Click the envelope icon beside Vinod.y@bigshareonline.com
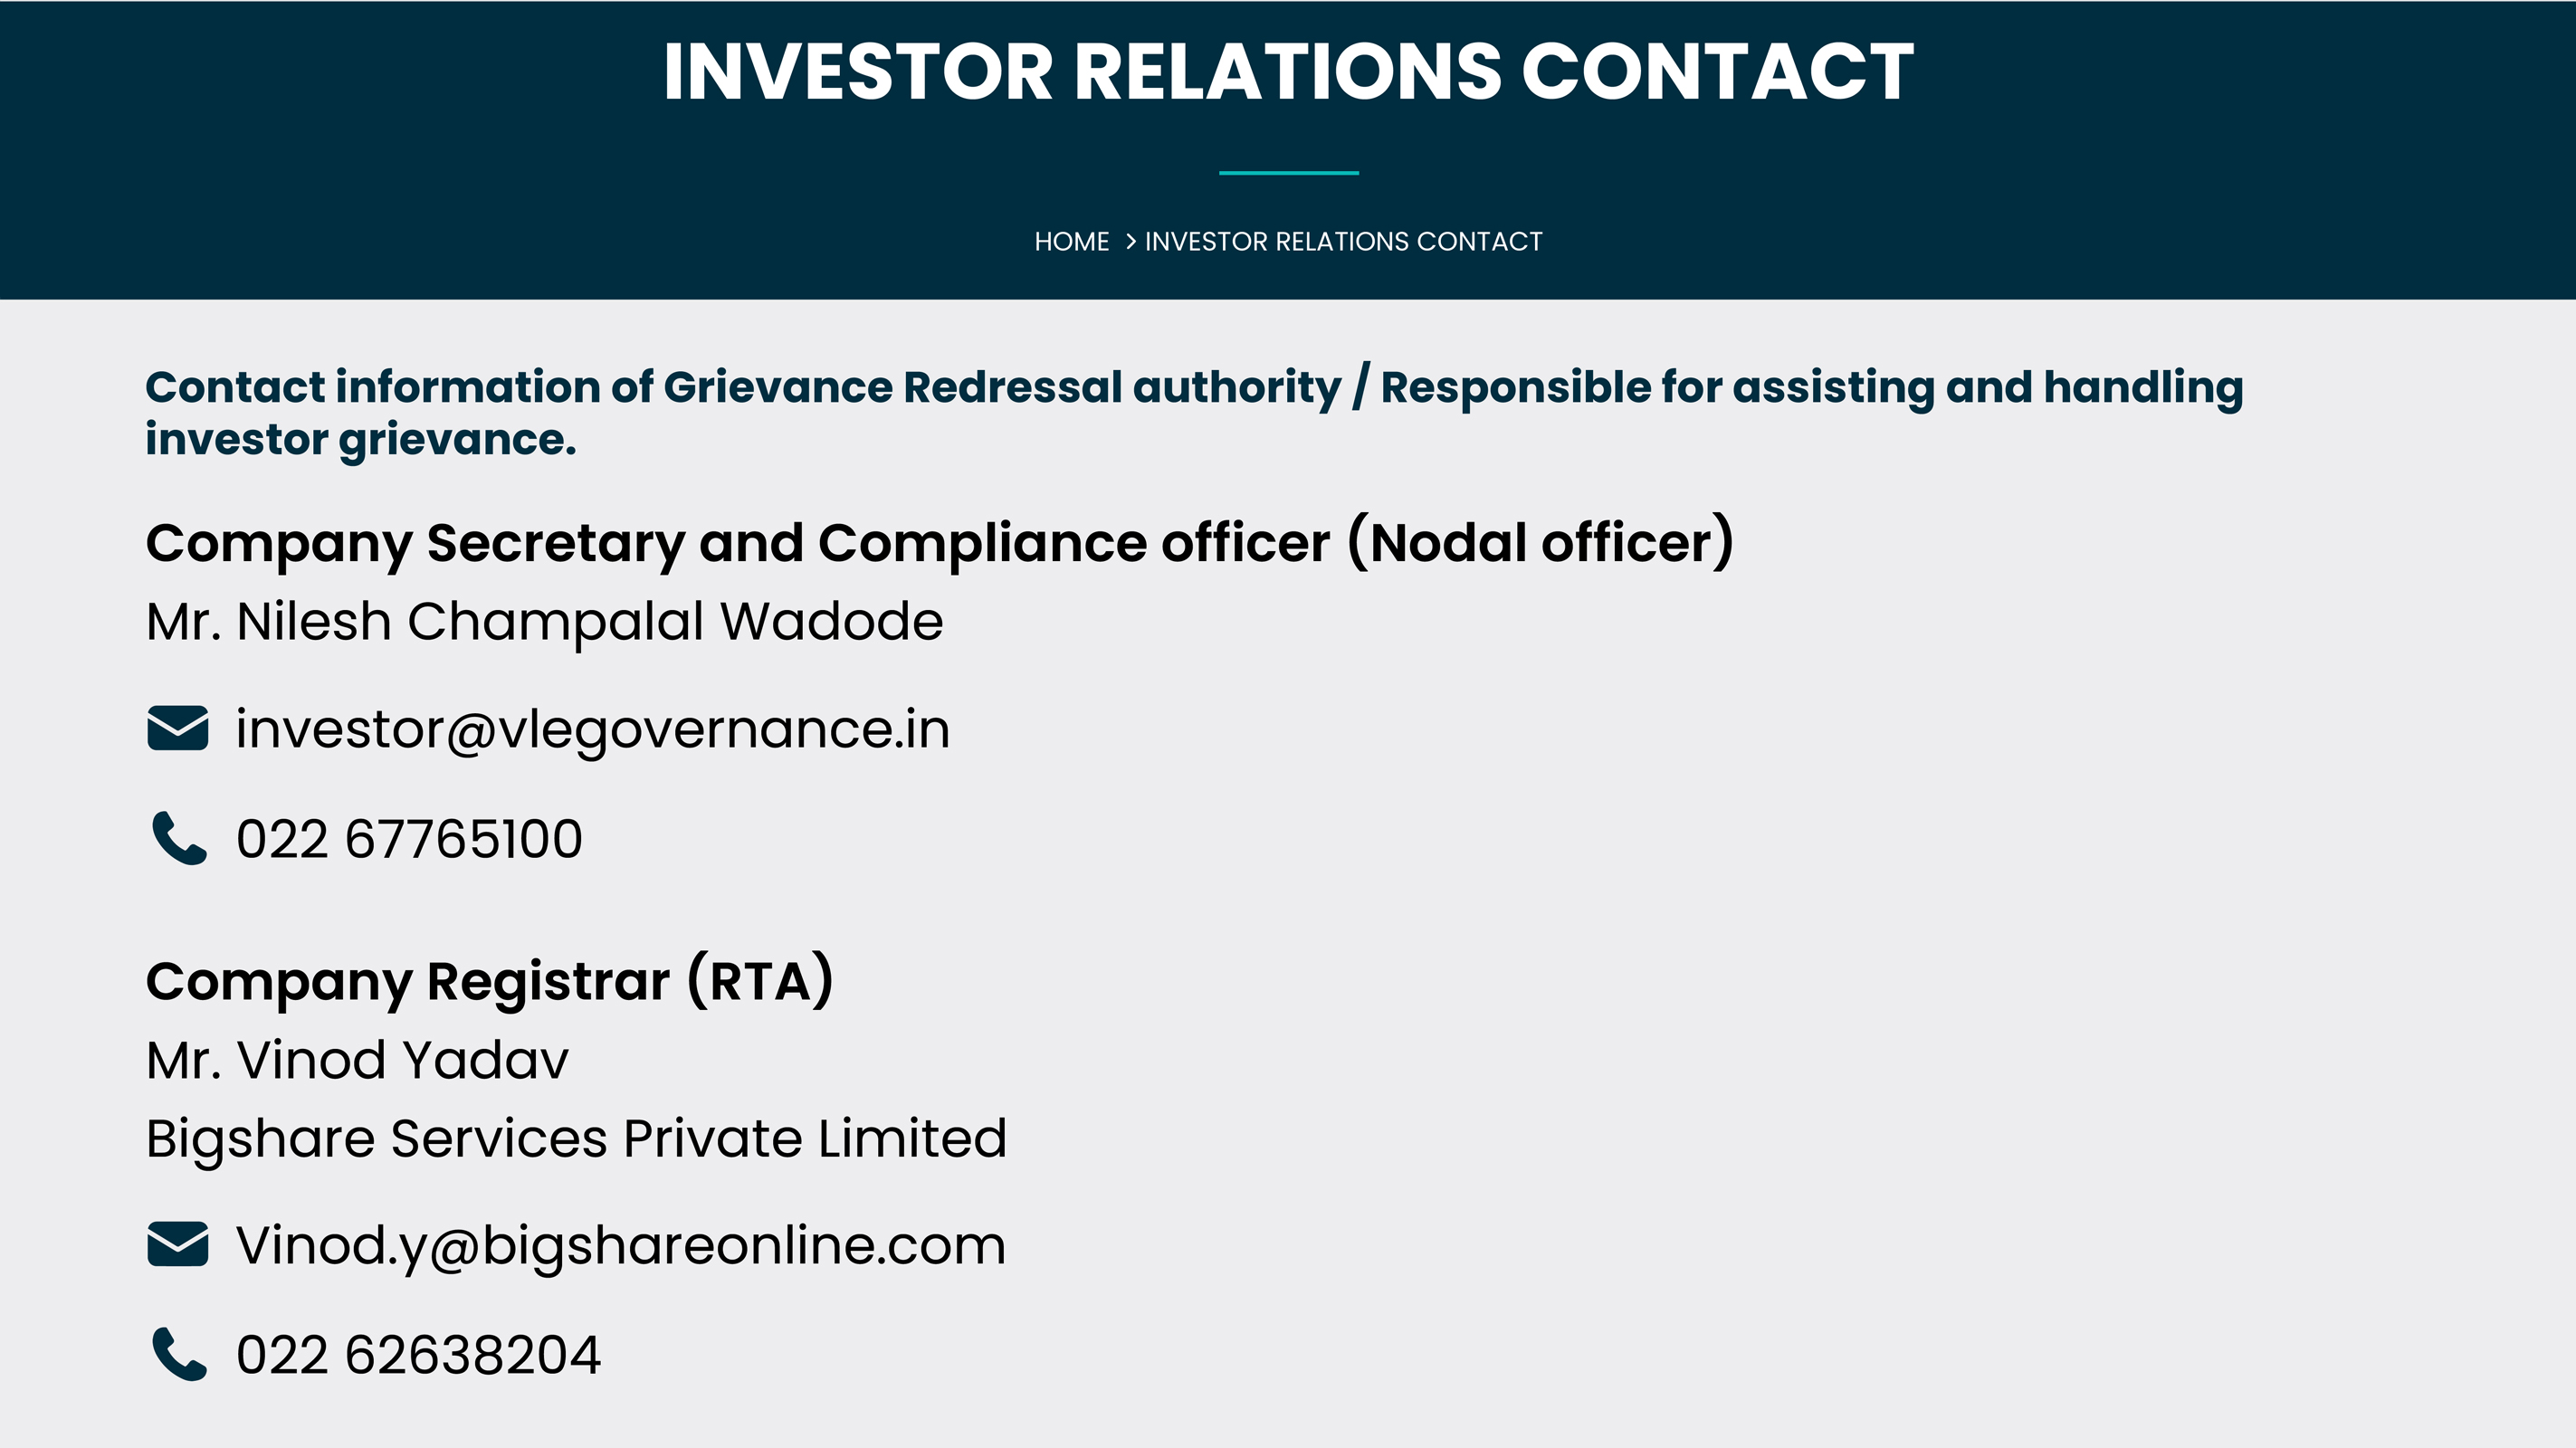The height and width of the screenshot is (1448, 2576). tap(178, 1244)
